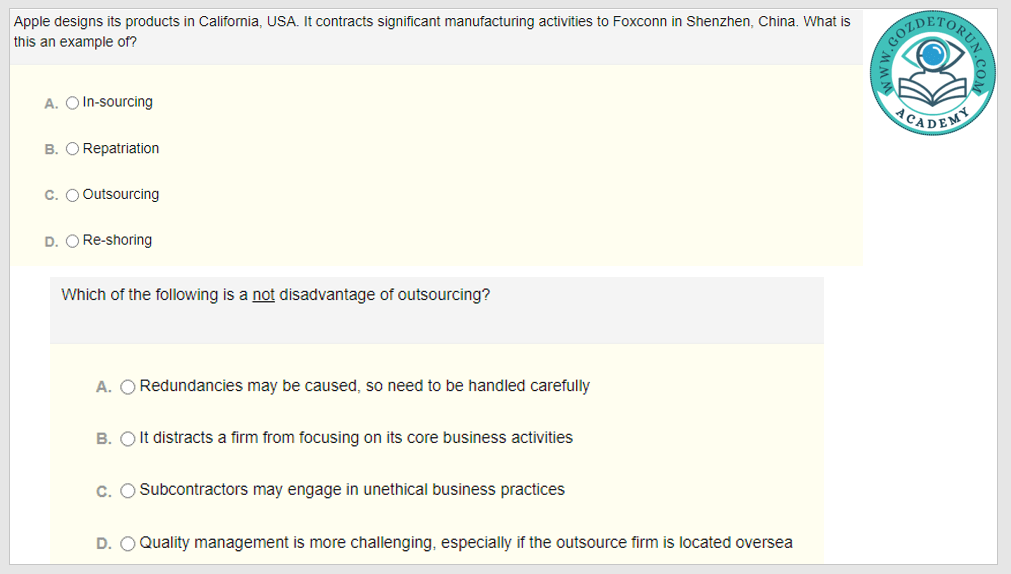Click letter C beside Outsourcing
This screenshot has width=1011, height=574.
(x=50, y=195)
